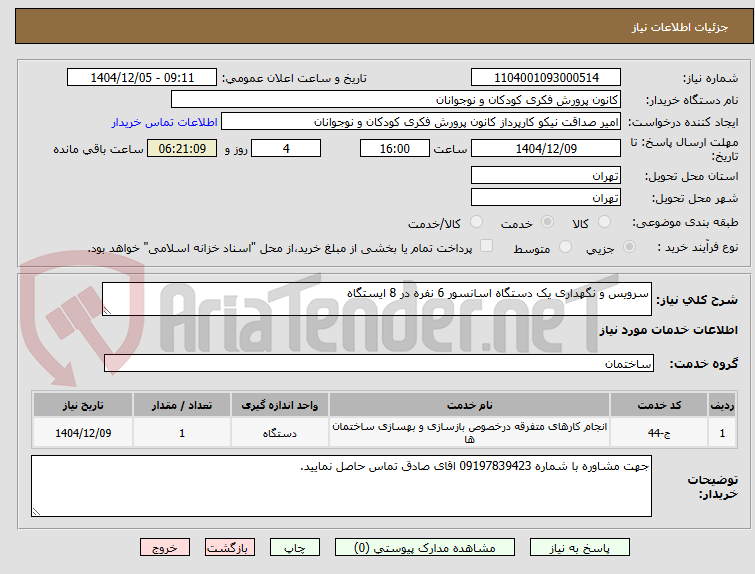Click the response deadline date field 1404/12/09
Viewport: 755px width, 574px height.
coord(546,148)
